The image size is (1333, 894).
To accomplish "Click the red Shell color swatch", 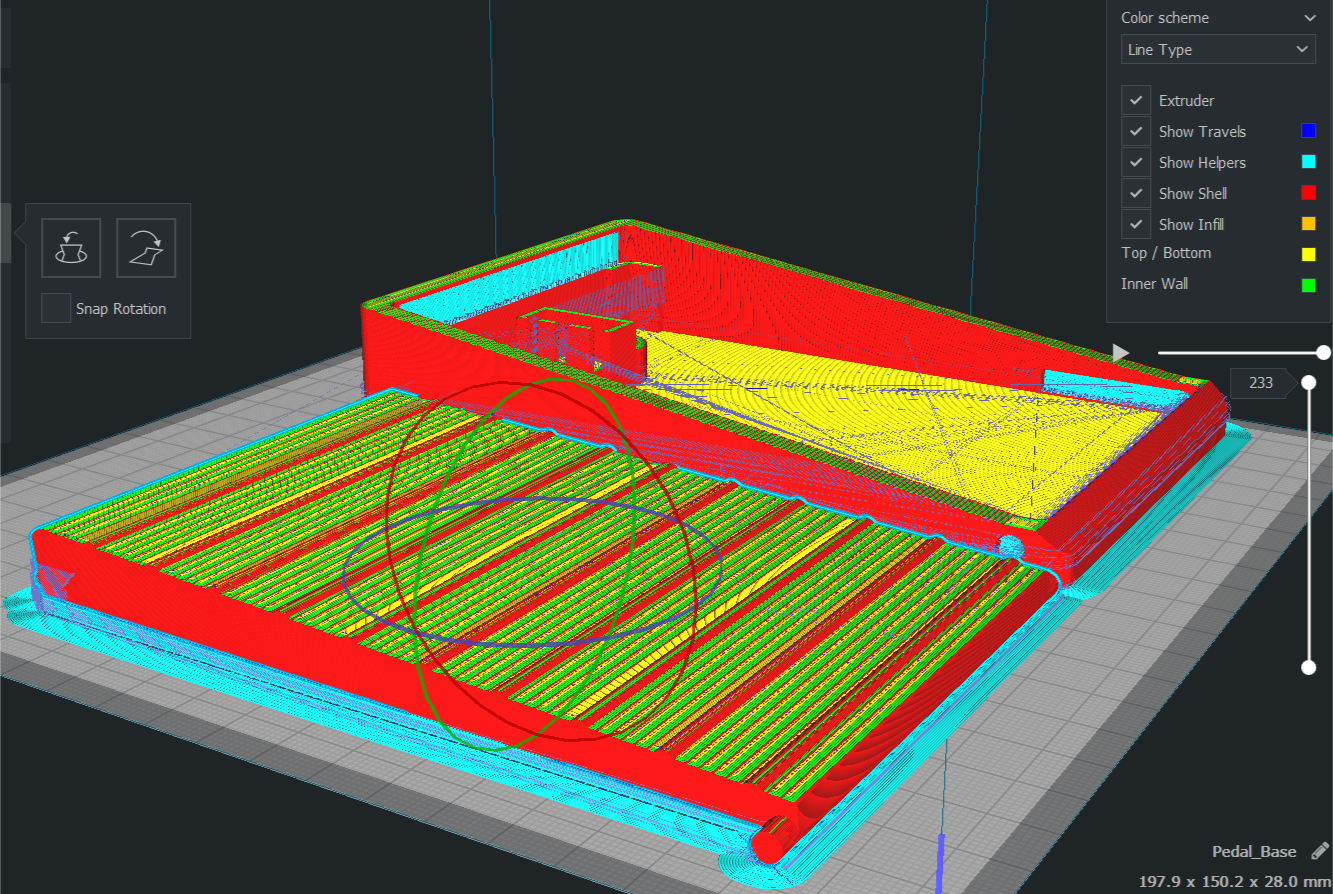I will (1308, 193).
